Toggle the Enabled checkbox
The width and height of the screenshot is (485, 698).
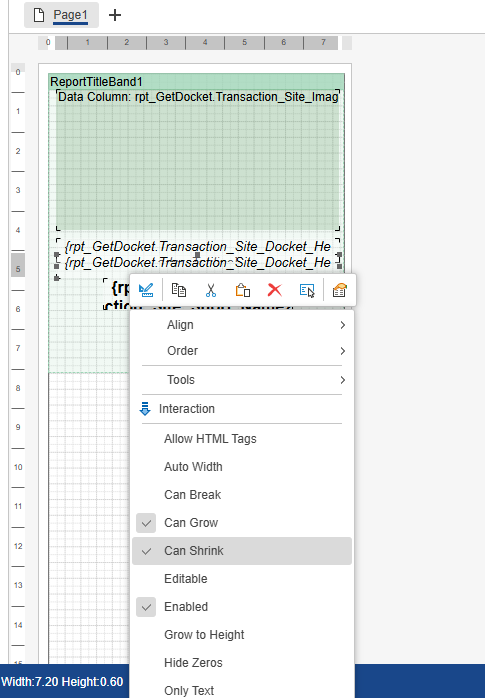(x=146, y=607)
